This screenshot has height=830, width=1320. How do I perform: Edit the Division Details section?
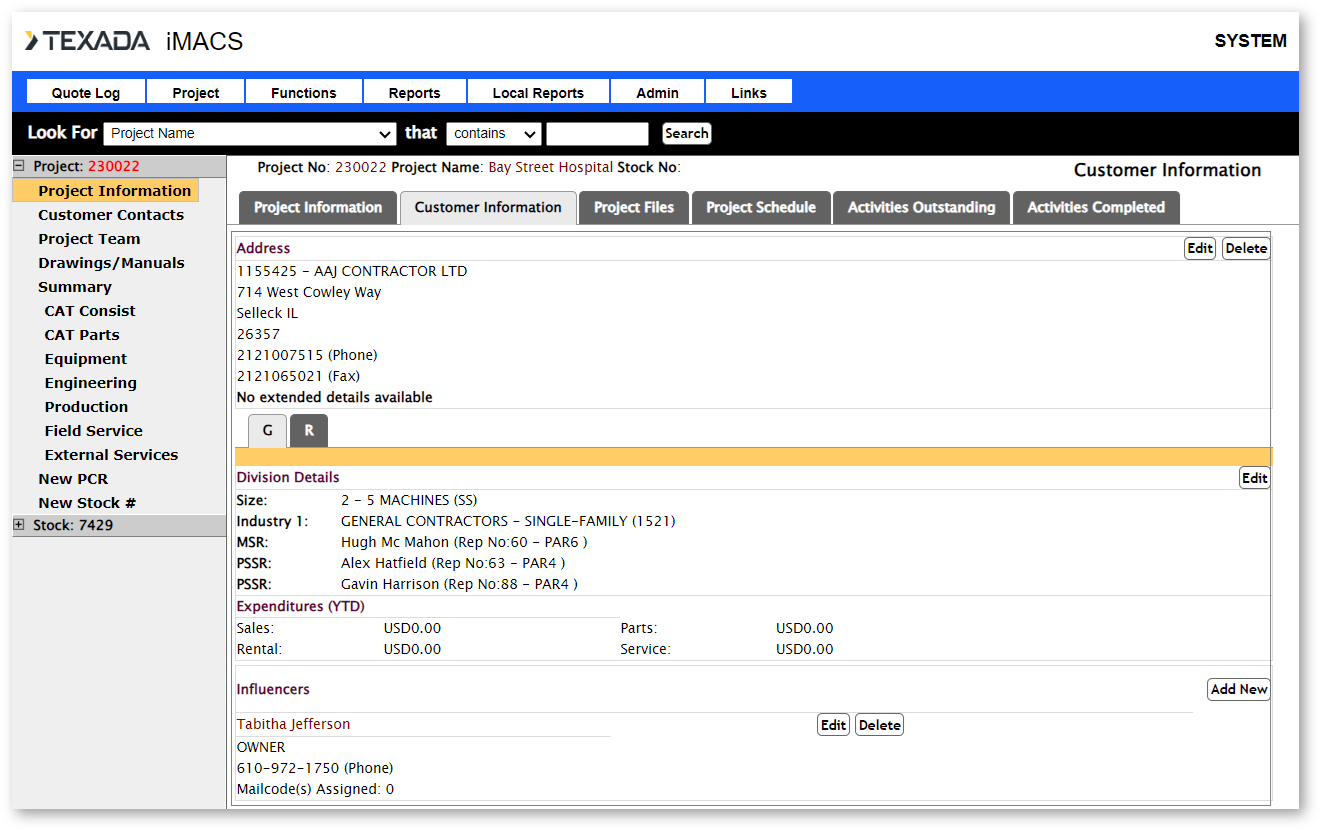point(1254,478)
